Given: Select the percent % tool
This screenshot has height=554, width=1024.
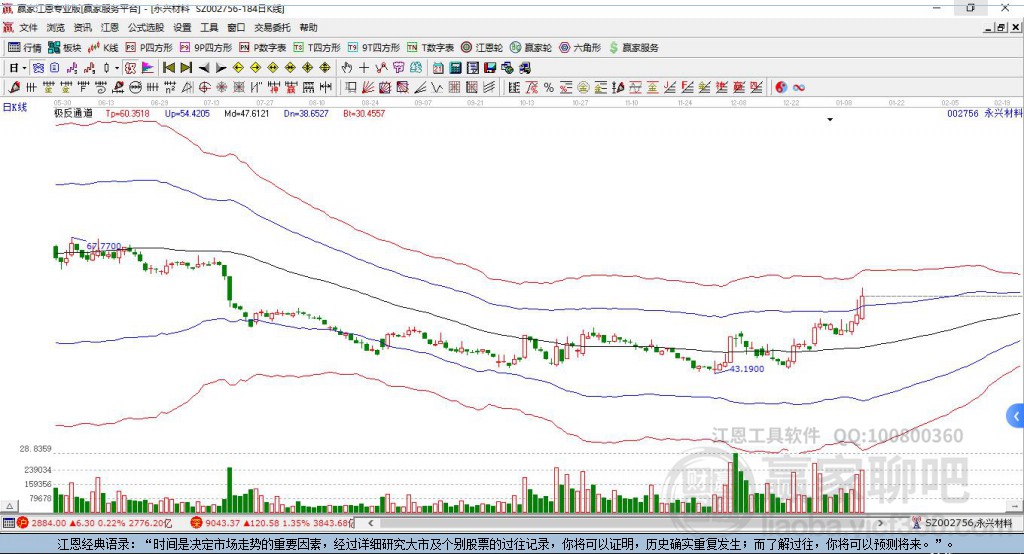Looking at the screenshot, I should [x=549, y=88].
